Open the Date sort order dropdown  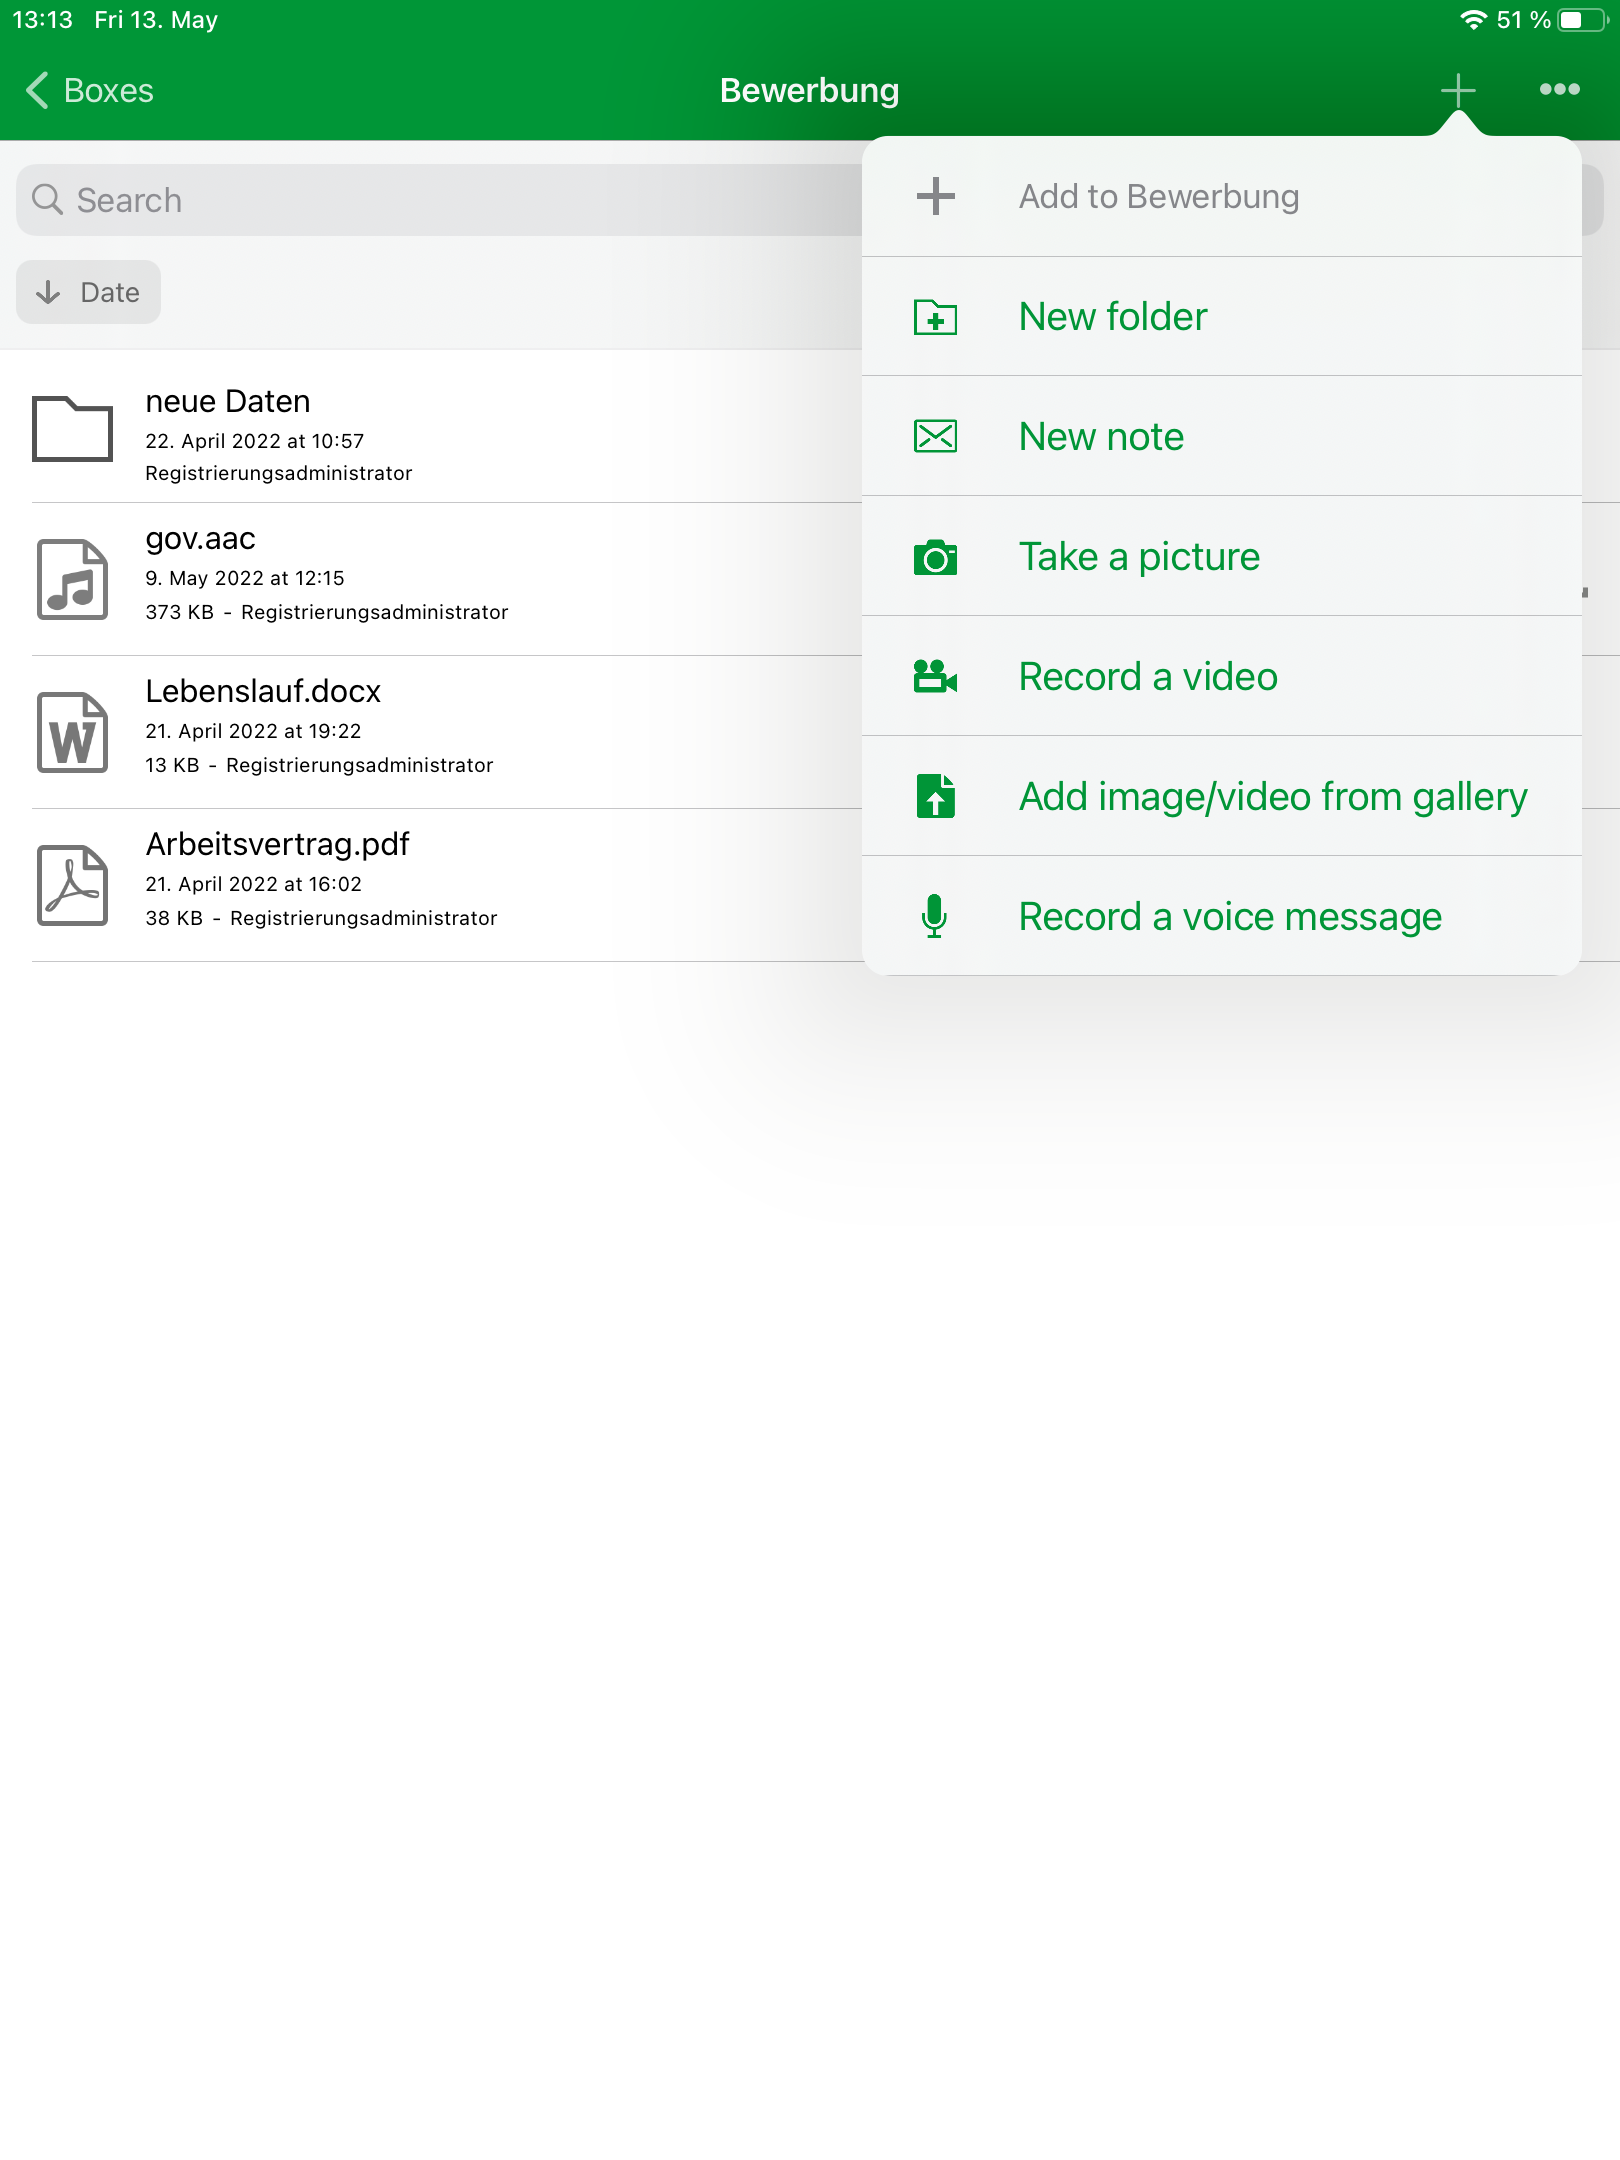tap(88, 292)
